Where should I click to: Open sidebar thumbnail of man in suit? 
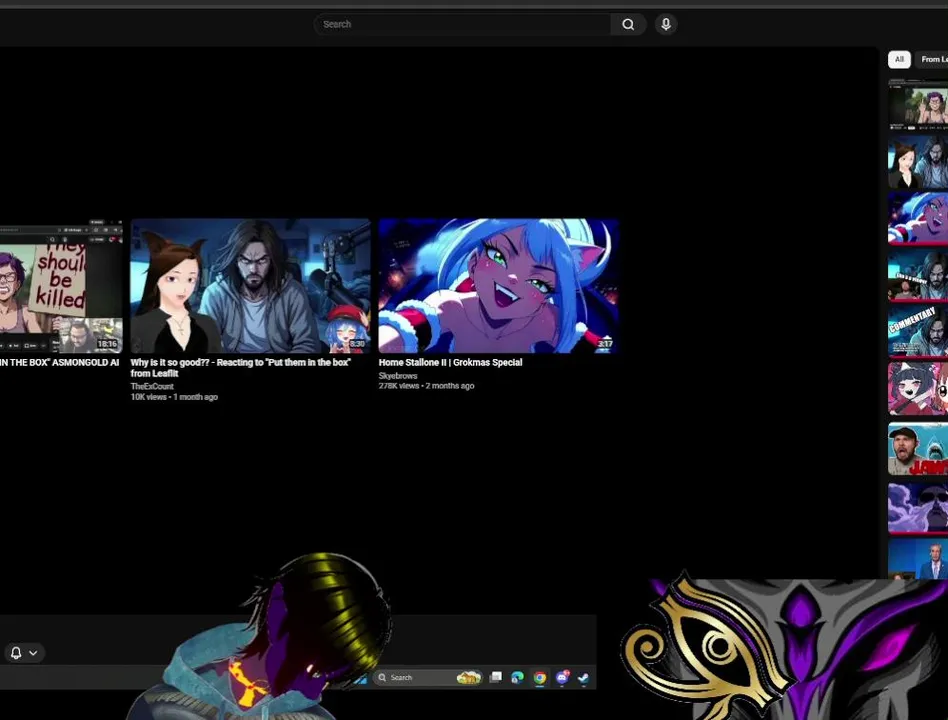click(918, 559)
